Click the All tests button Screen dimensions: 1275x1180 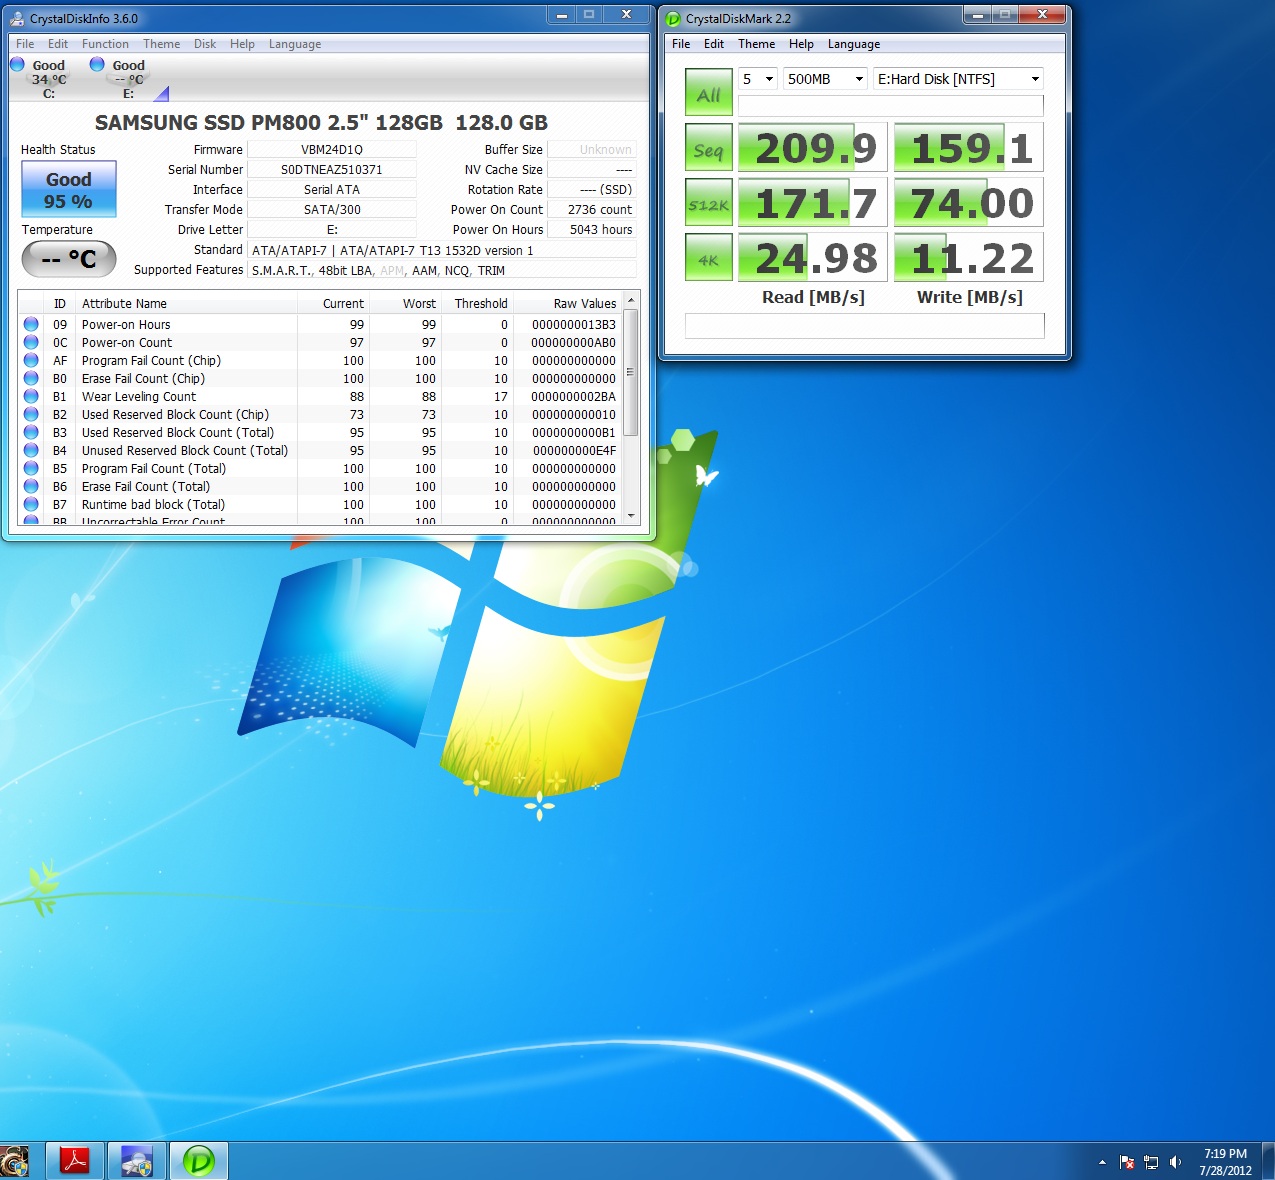pos(708,93)
